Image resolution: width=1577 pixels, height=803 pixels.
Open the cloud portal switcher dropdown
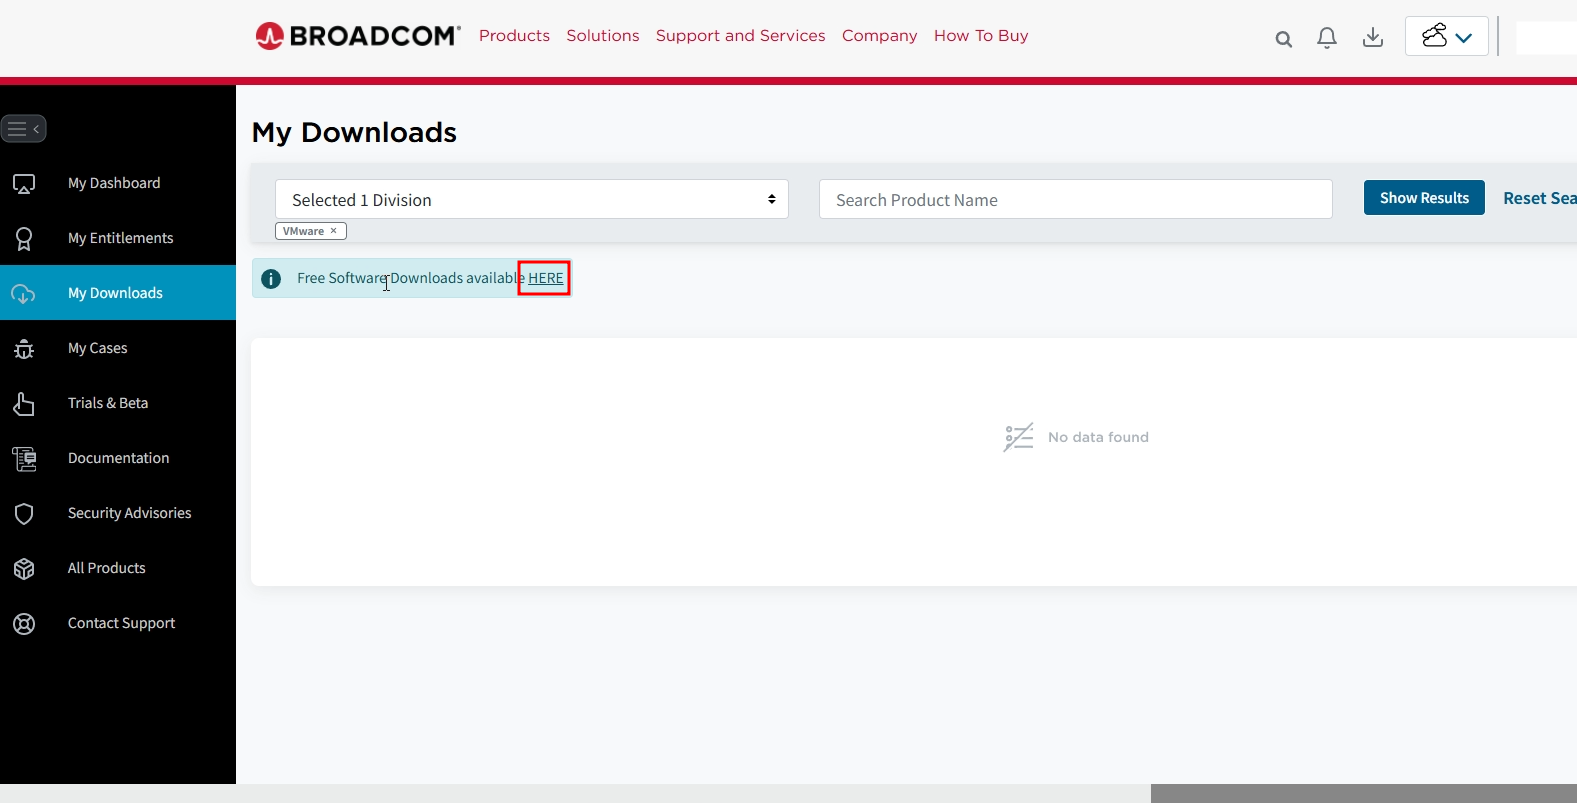pyautogui.click(x=1447, y=36)
